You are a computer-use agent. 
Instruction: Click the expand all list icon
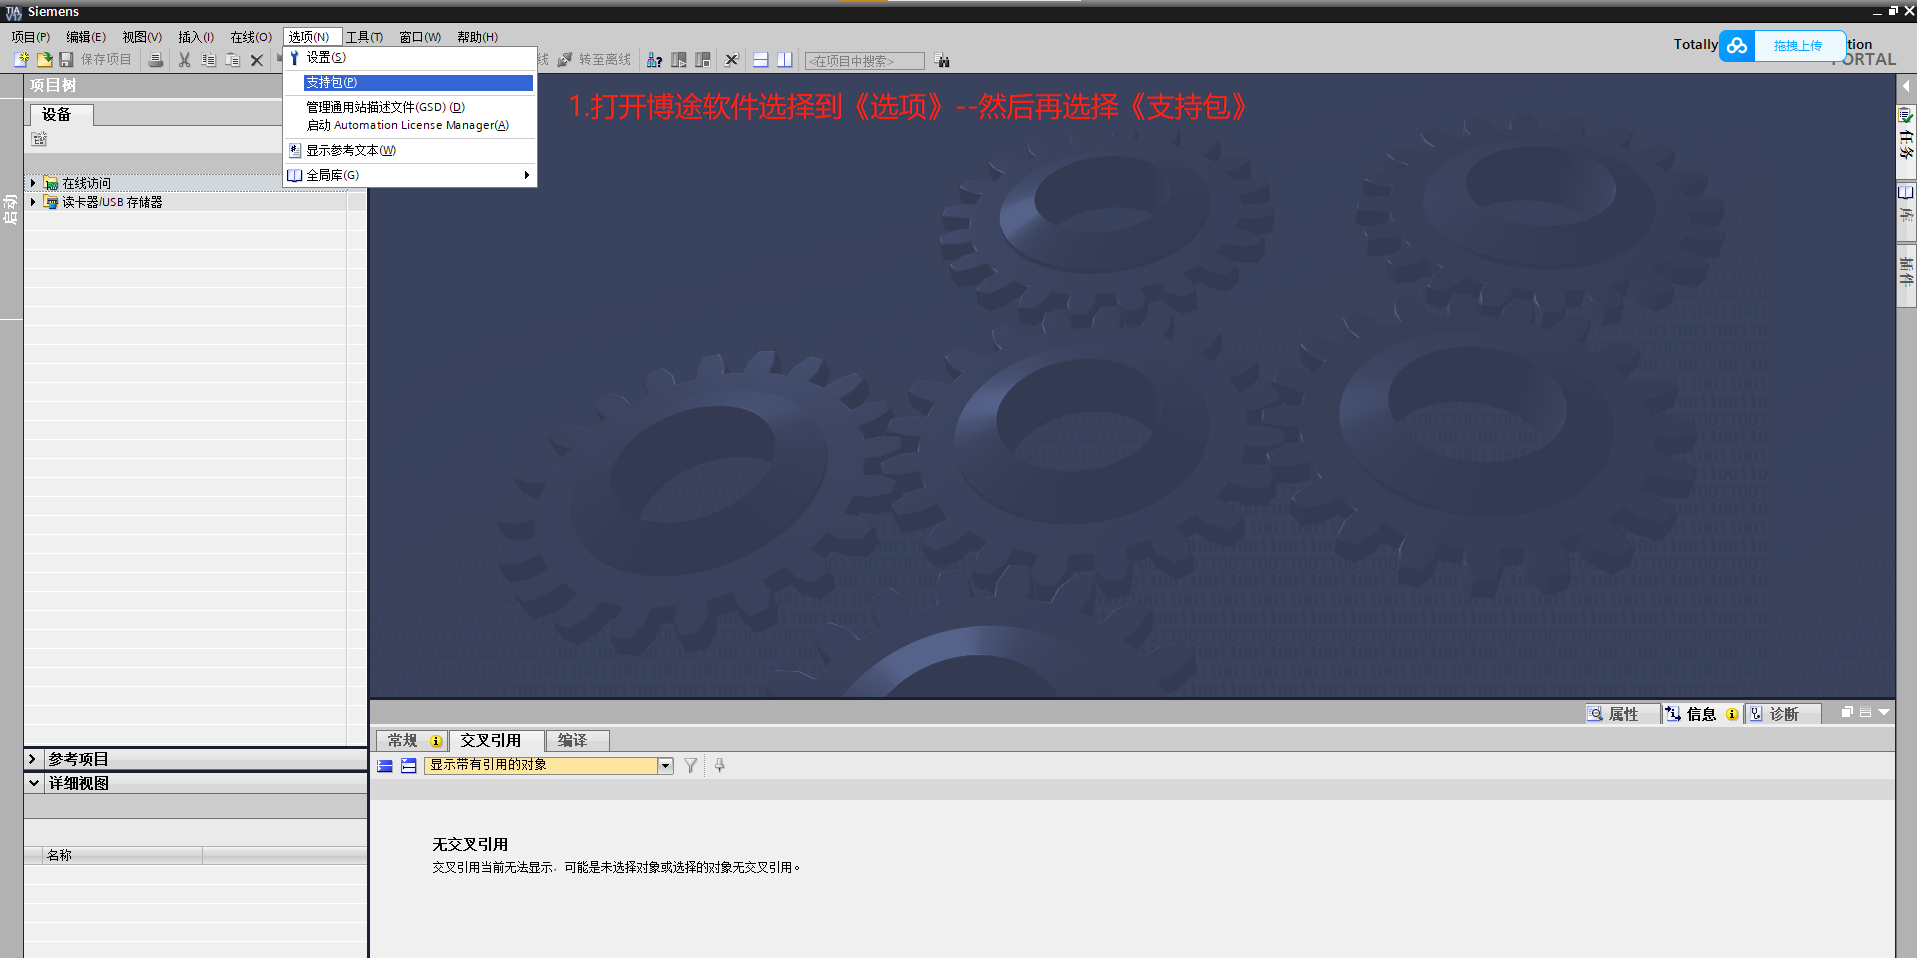[385, 766]
